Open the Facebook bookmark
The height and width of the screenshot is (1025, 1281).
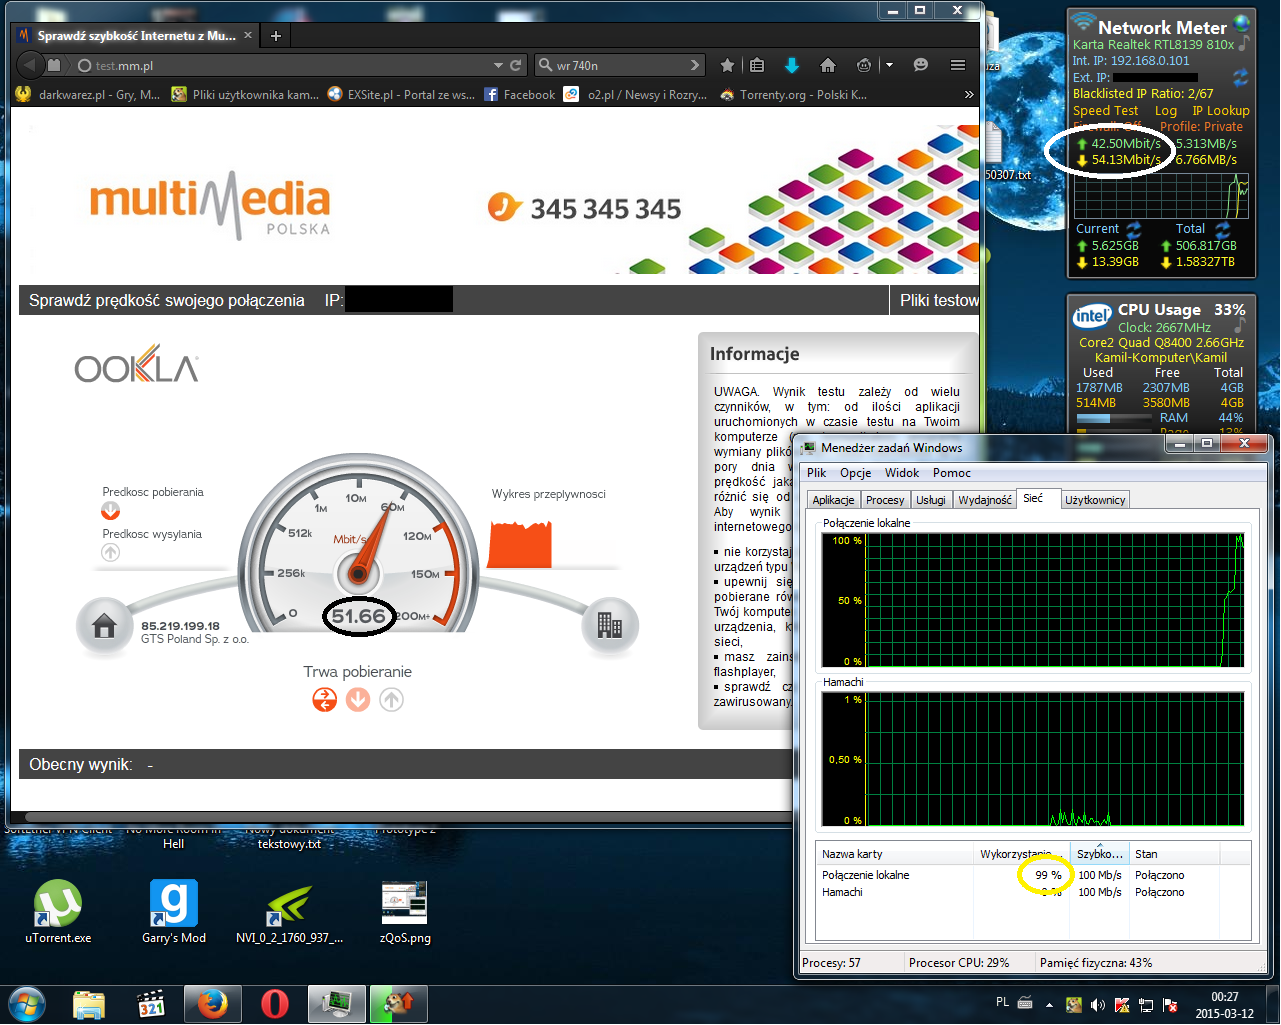(519, 94)
